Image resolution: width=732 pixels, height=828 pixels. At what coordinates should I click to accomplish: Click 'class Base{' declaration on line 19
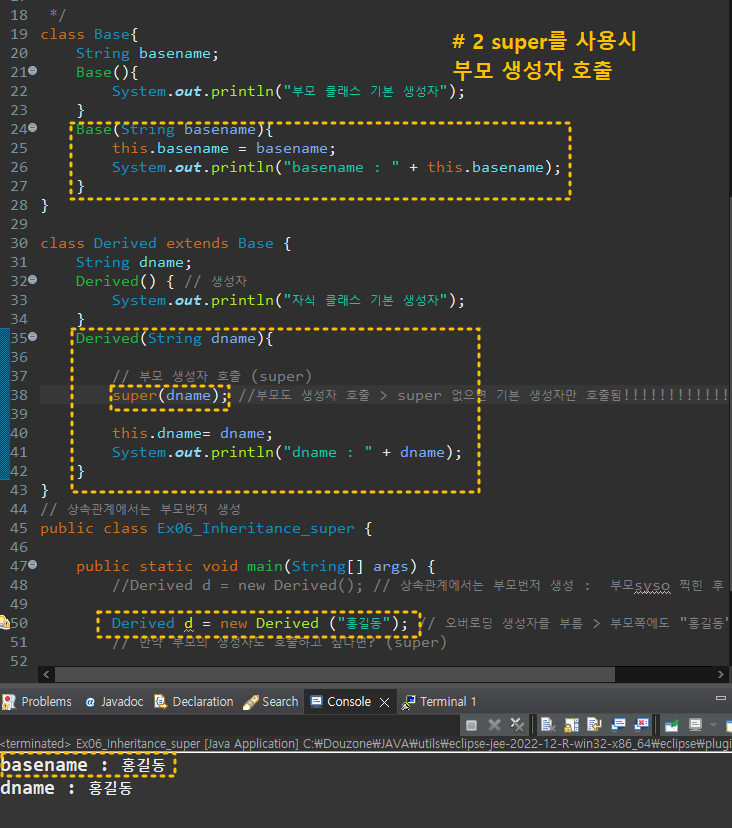(89, 34)
